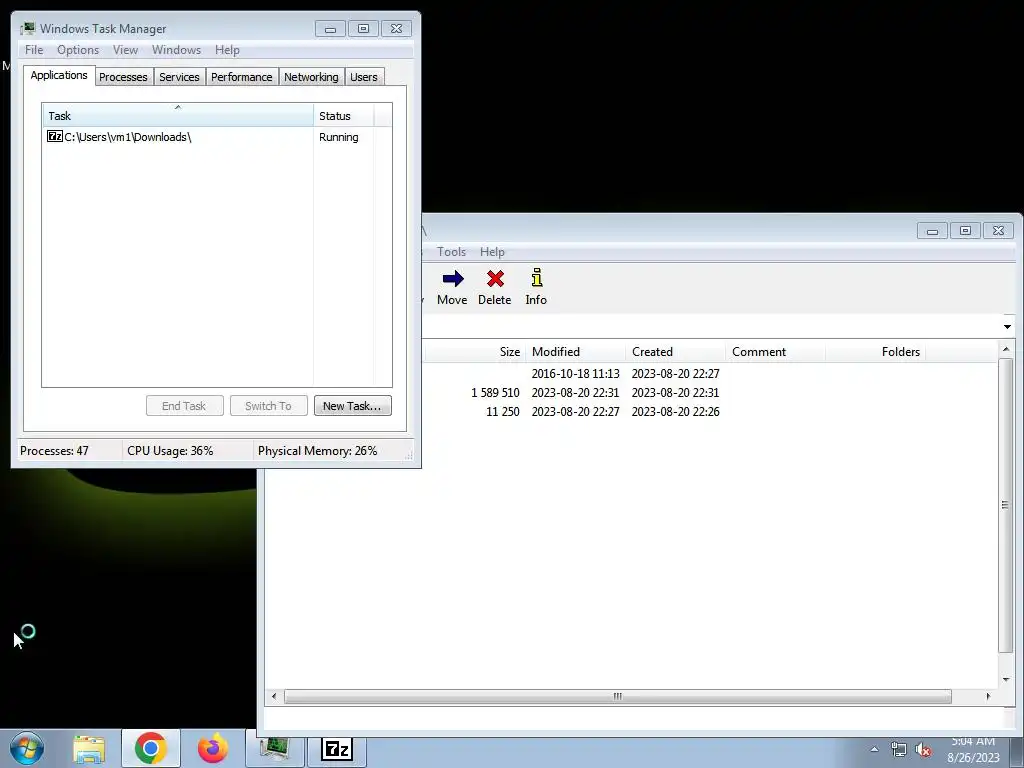Click the right arrow of 7-Zip horizontal scrollbar
This screenshot has width=1024, height=768.
point(988,696)
